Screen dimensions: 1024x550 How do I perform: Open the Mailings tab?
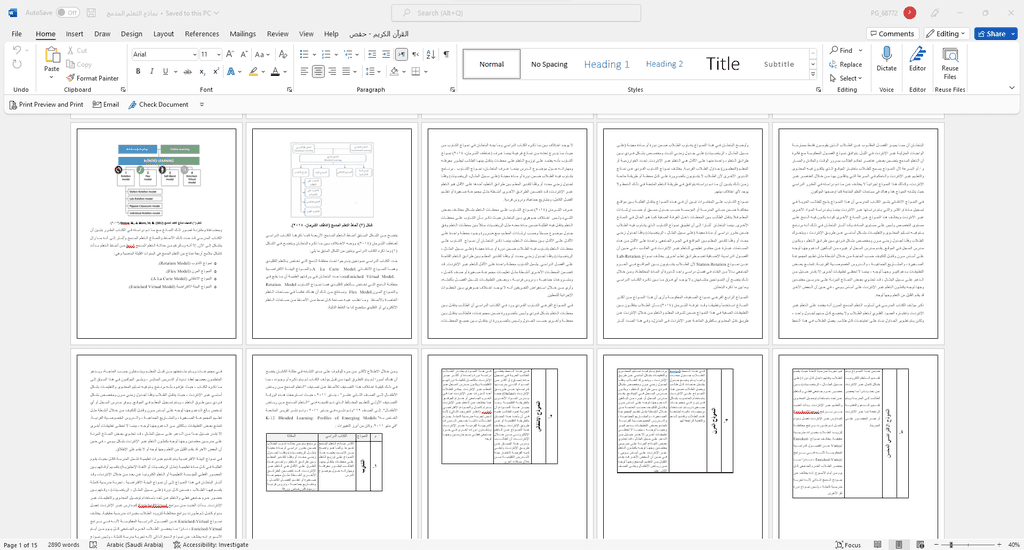coord(242,34)
